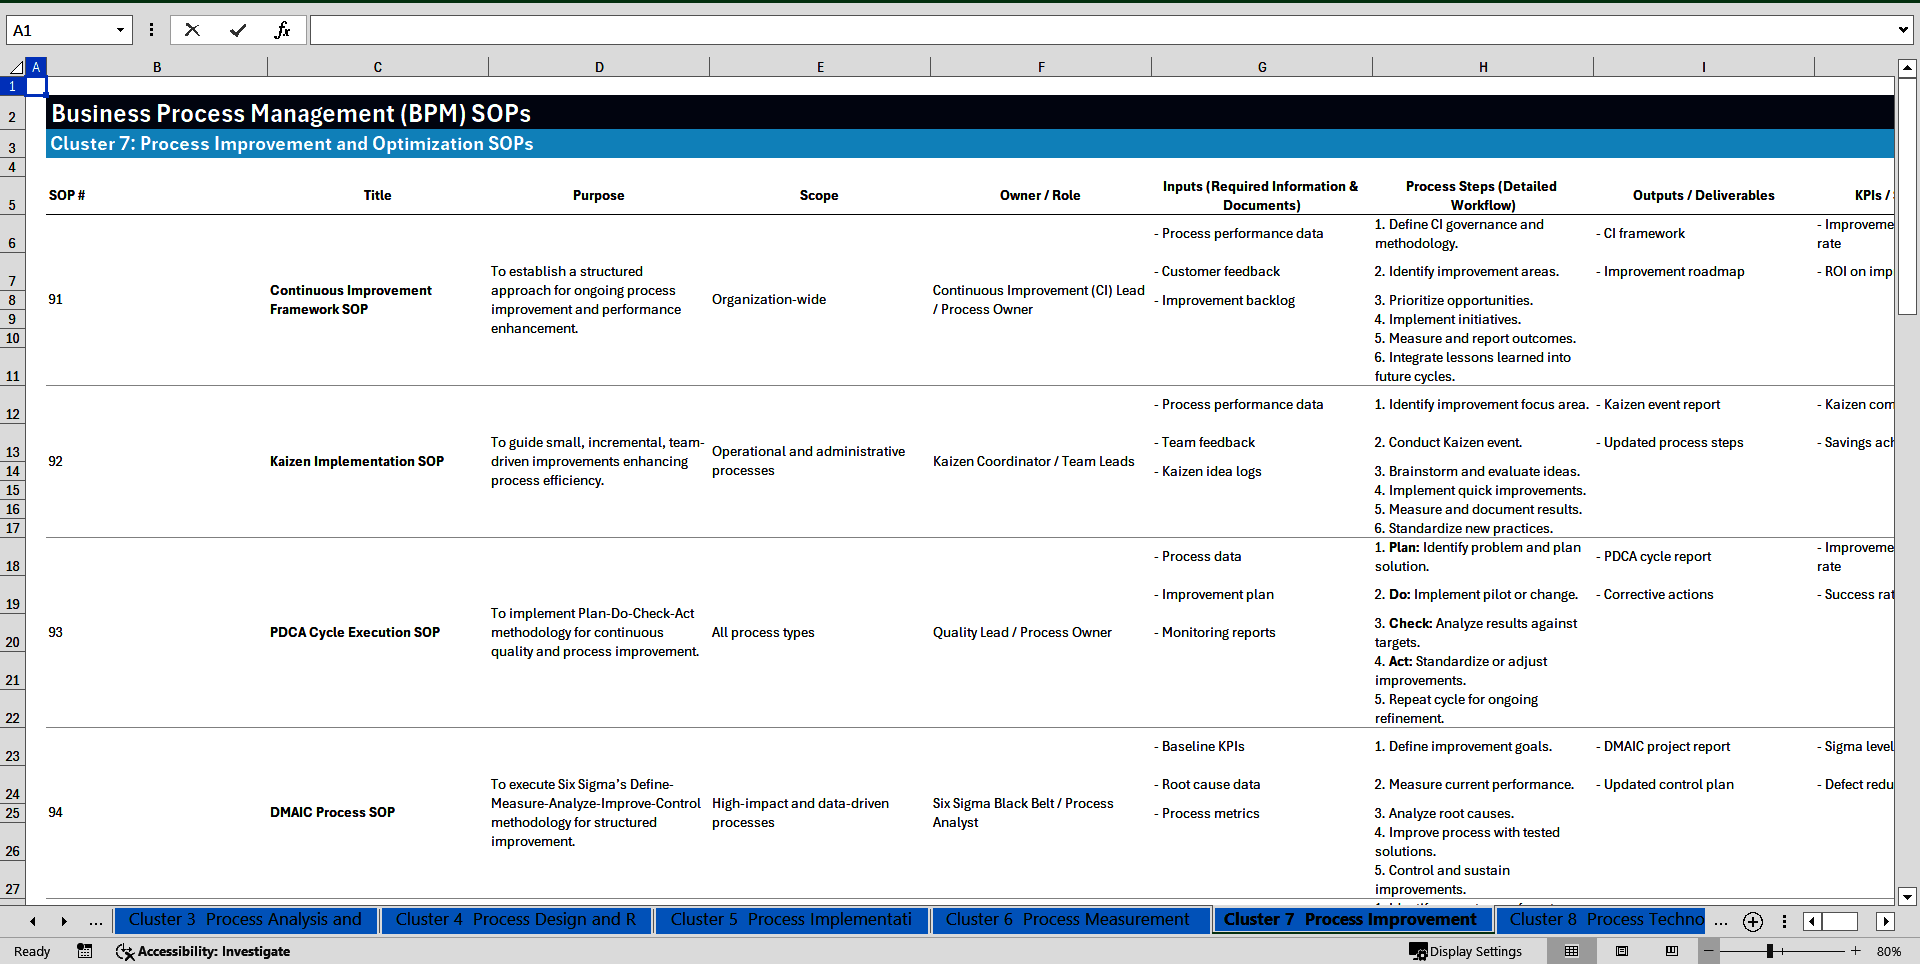Image resolution: width=1920 pixels, height=965 pixels.
Task: Open Cluster 4 Process Design sheet tab
Action: 515,920
